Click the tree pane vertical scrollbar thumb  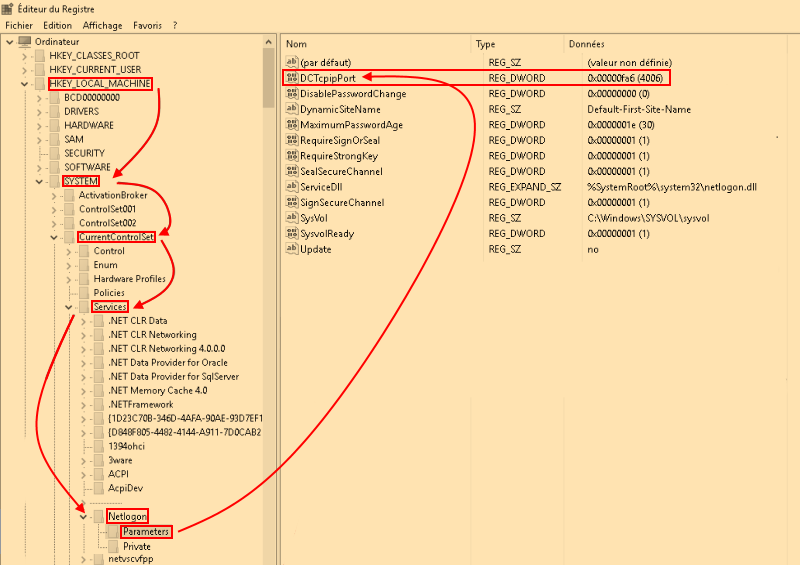coord(269,78)
